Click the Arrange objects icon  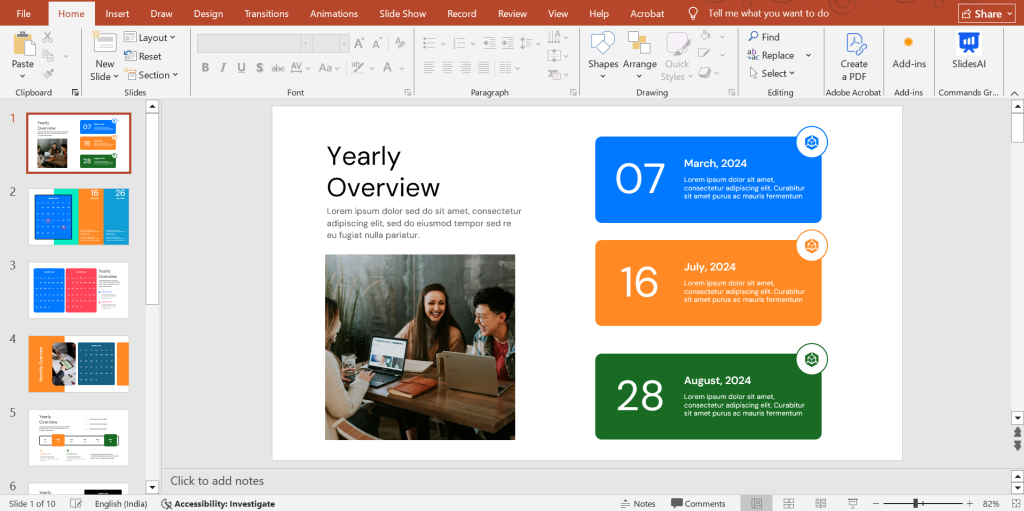(x=639, y=44)
